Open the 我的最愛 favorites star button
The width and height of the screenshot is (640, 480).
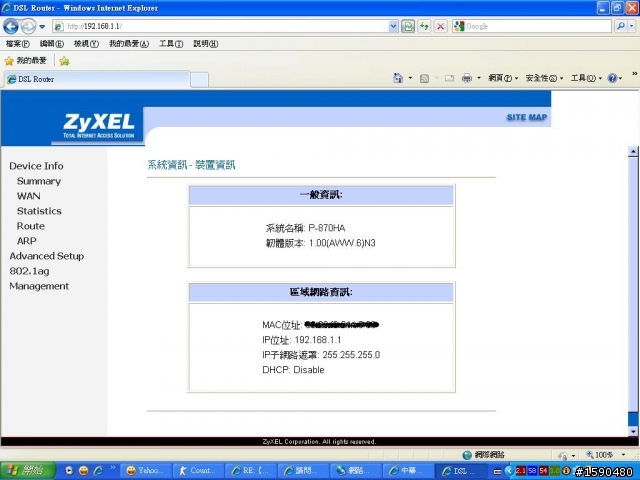coord(25,61)
